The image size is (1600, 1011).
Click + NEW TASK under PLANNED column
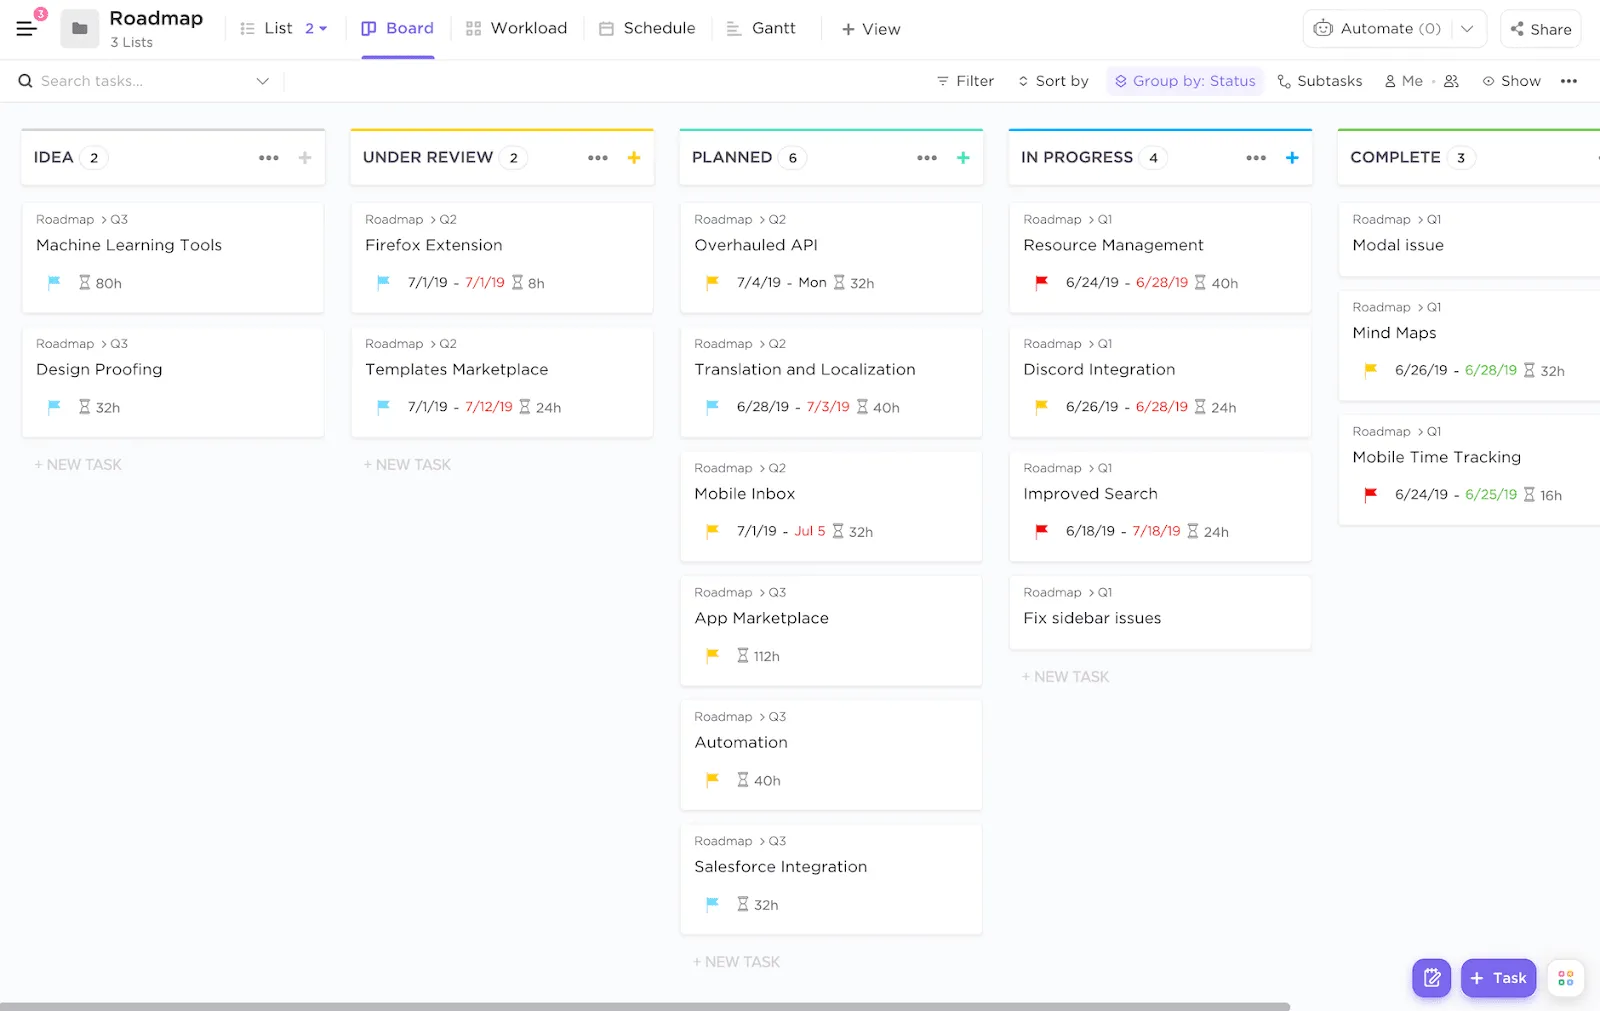736,962
